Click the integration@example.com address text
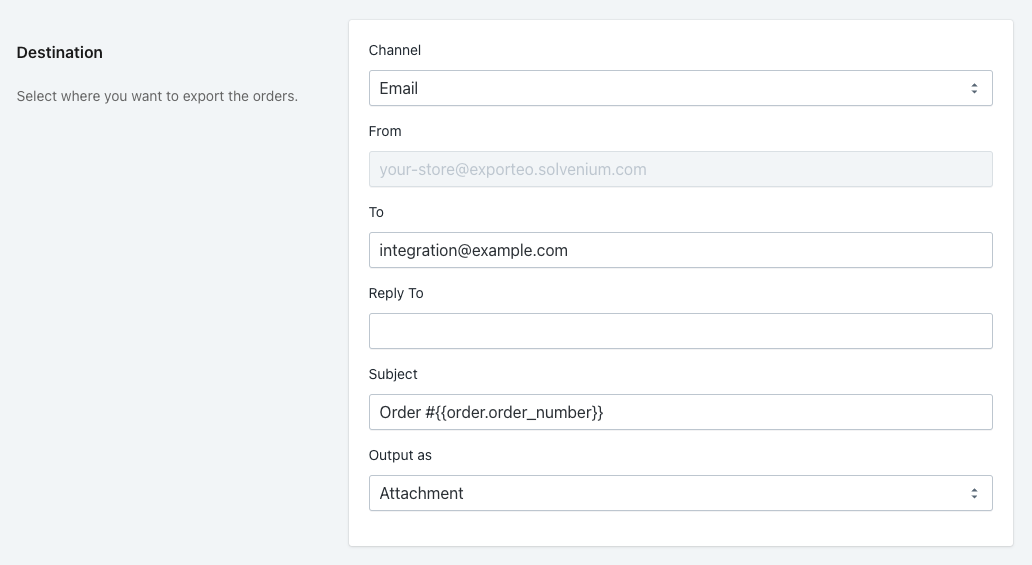This screenshot has height=565, width=1032. [x=473, y=250]
